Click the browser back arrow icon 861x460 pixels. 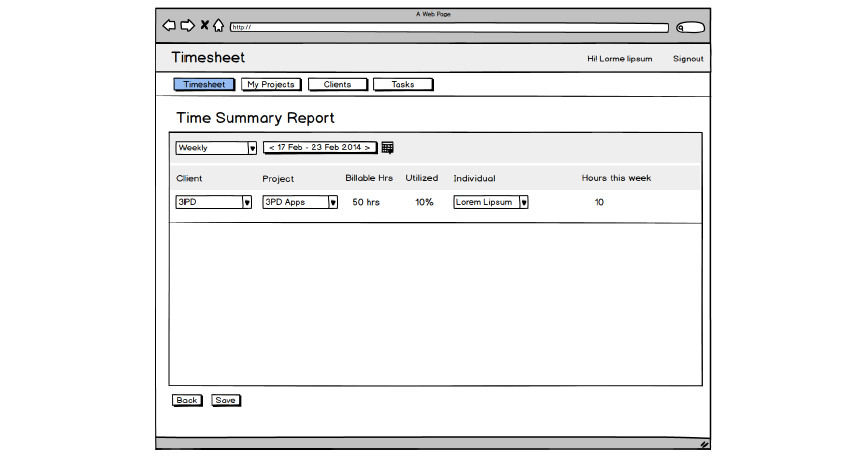point(169,25)
